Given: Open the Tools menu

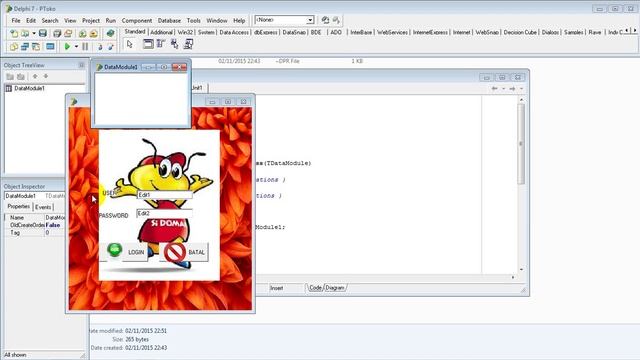Looking at the screenshot, I should click(193, 20).
